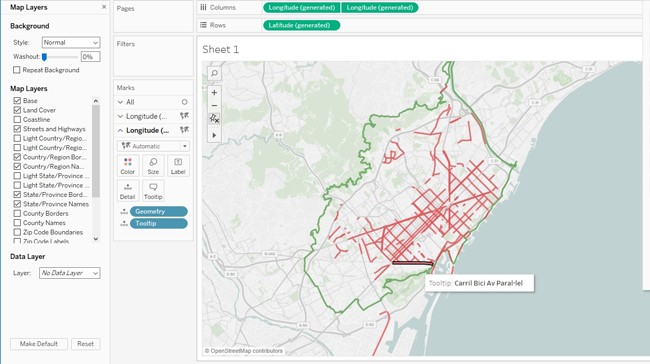Open the Color mark card
Screen dimensions: 650x364
(128, 166)
